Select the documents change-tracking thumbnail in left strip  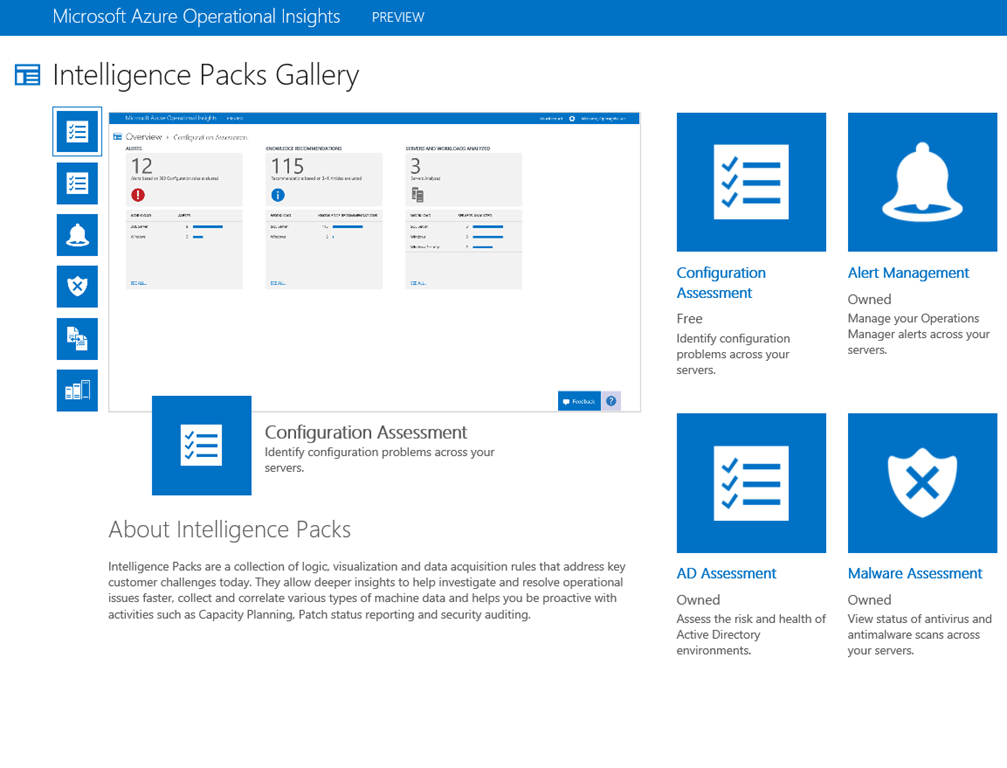point(77,339)
